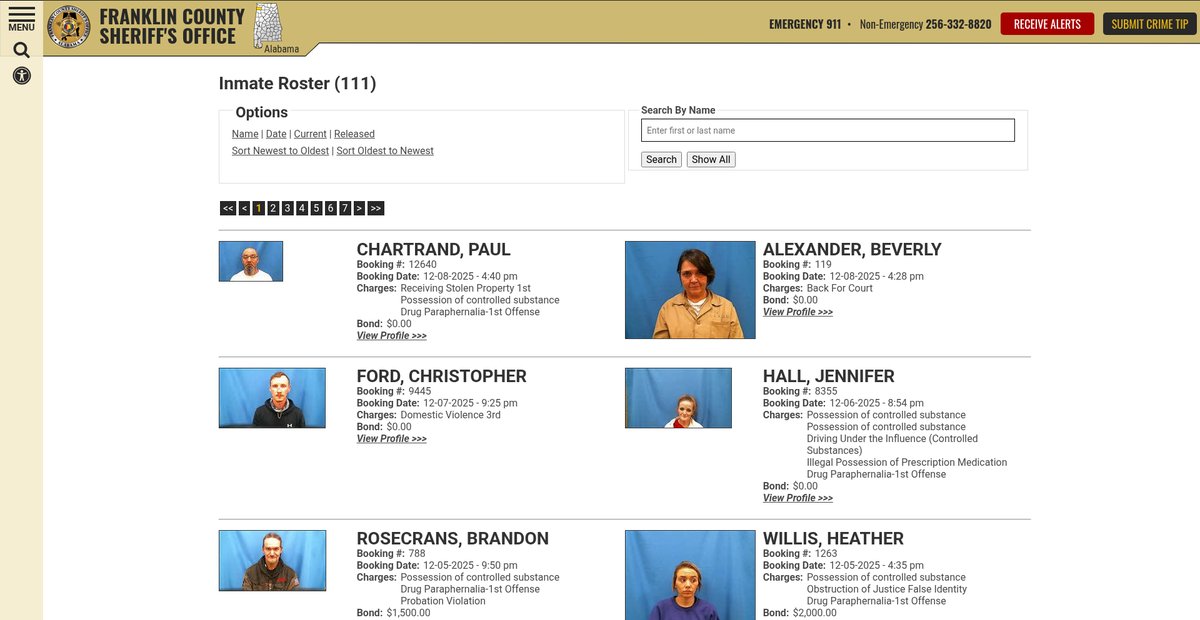Show Current inmates link

click(310, 134)
